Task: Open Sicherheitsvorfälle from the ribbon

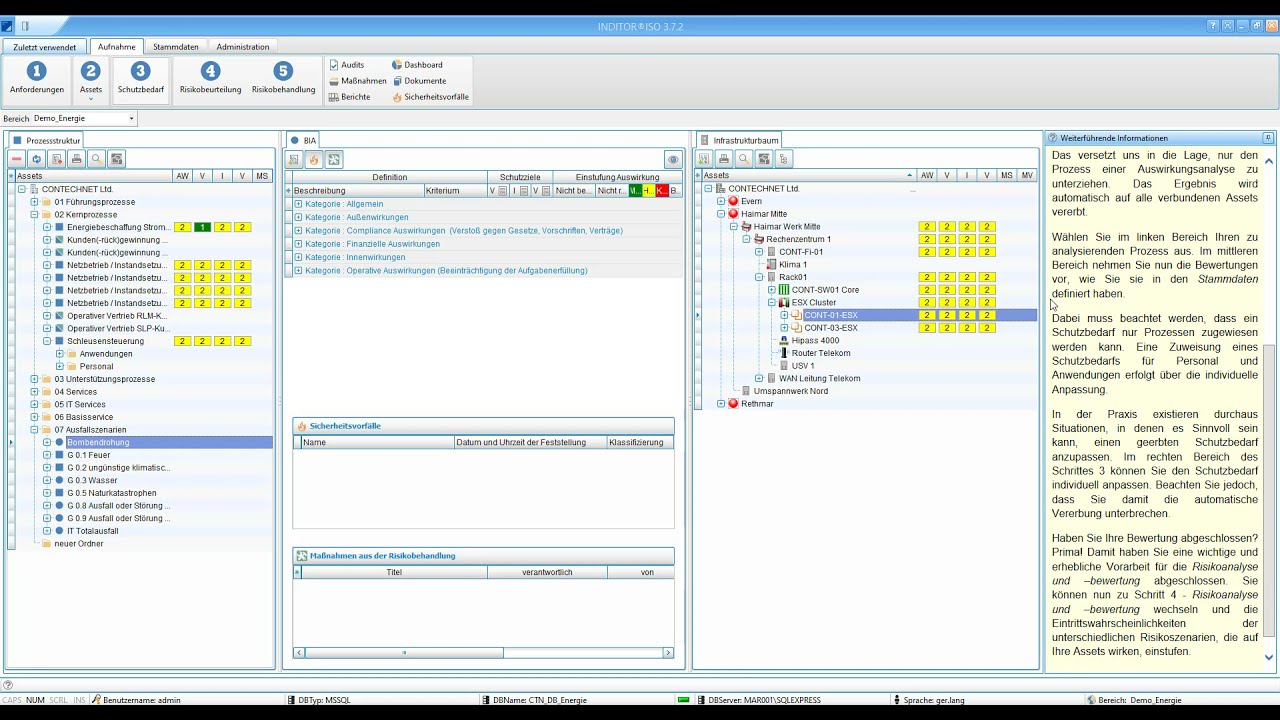Action: point(430,97)
